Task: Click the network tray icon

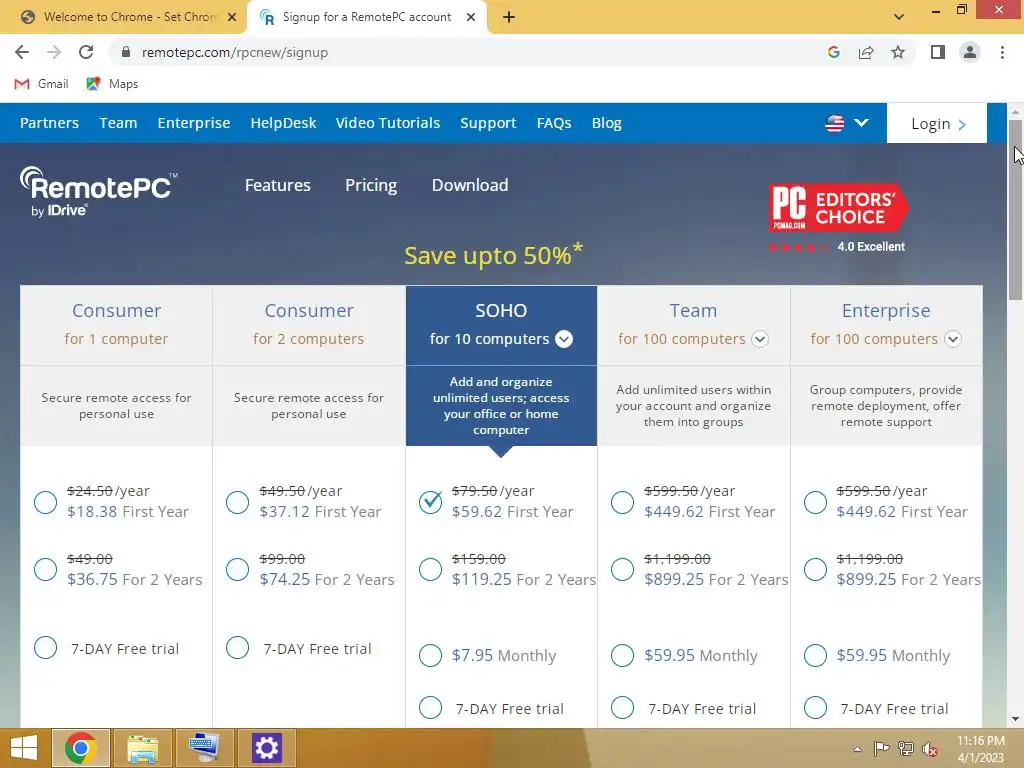Action: (x=906, y=749)
